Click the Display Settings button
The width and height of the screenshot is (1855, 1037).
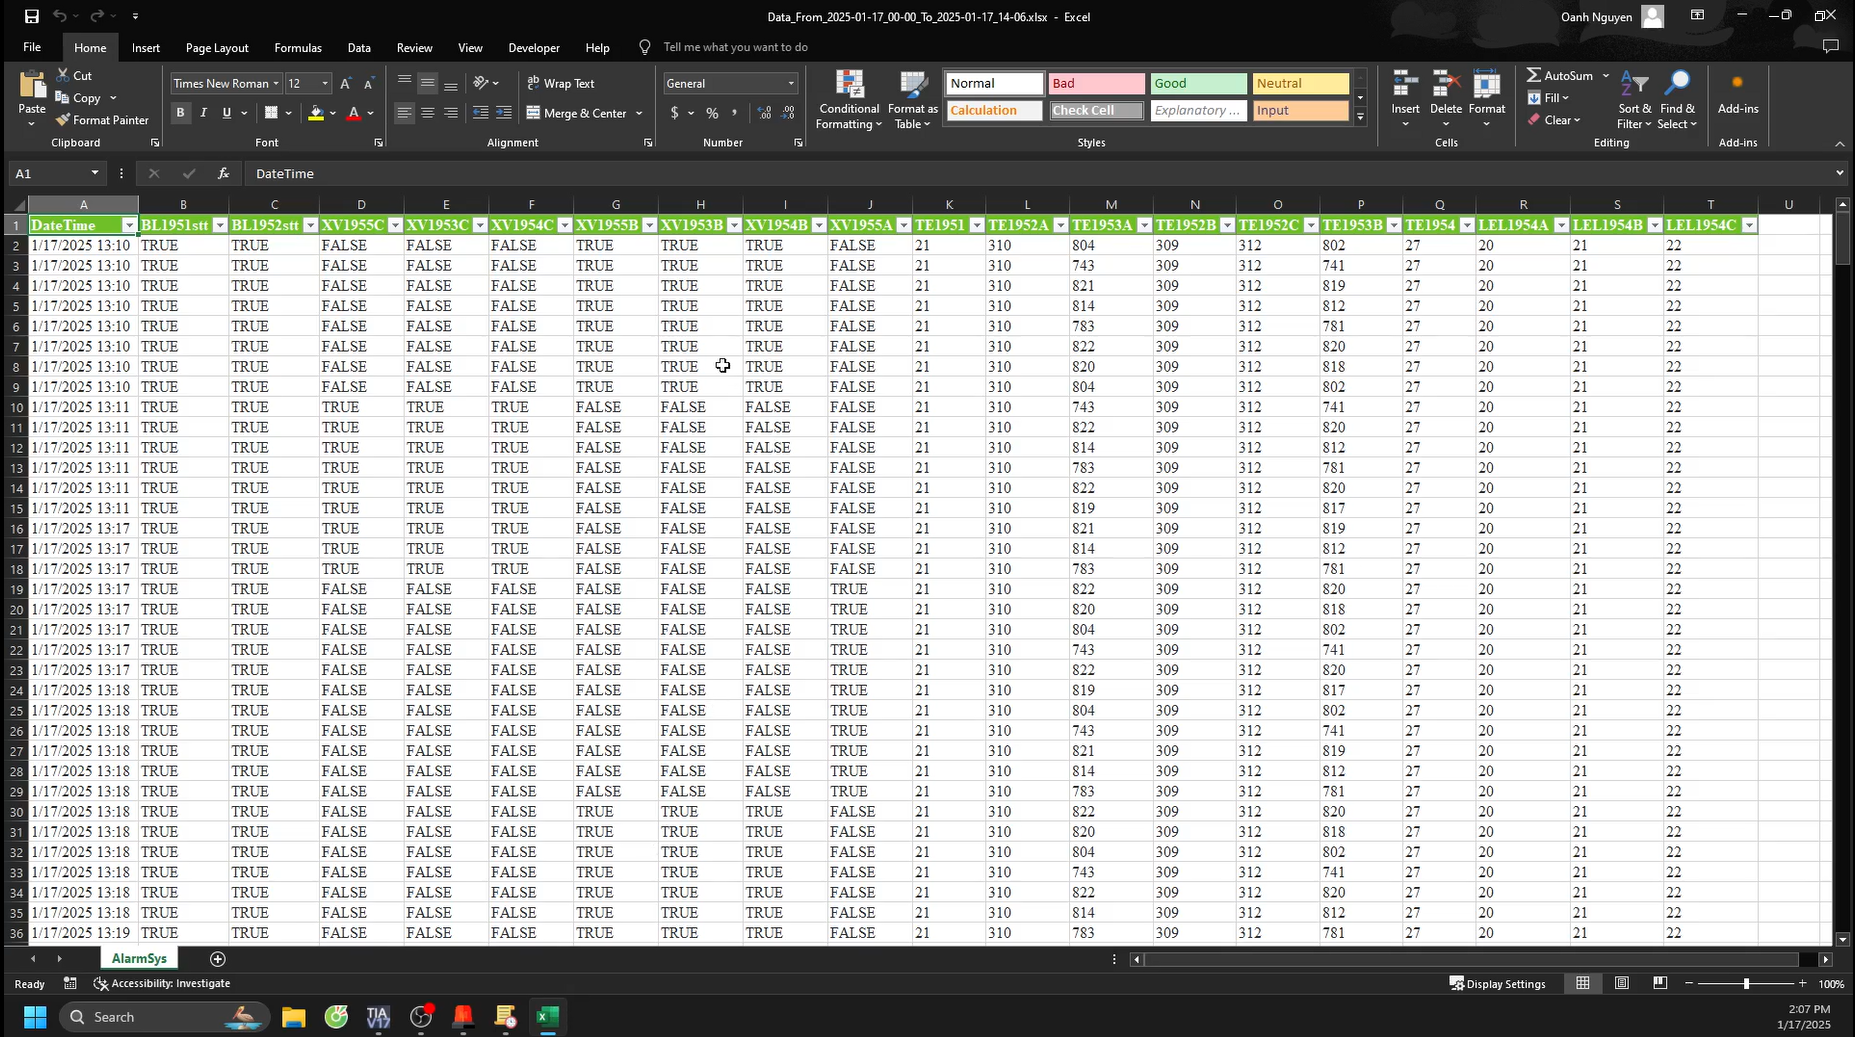tap(1497, 984)
